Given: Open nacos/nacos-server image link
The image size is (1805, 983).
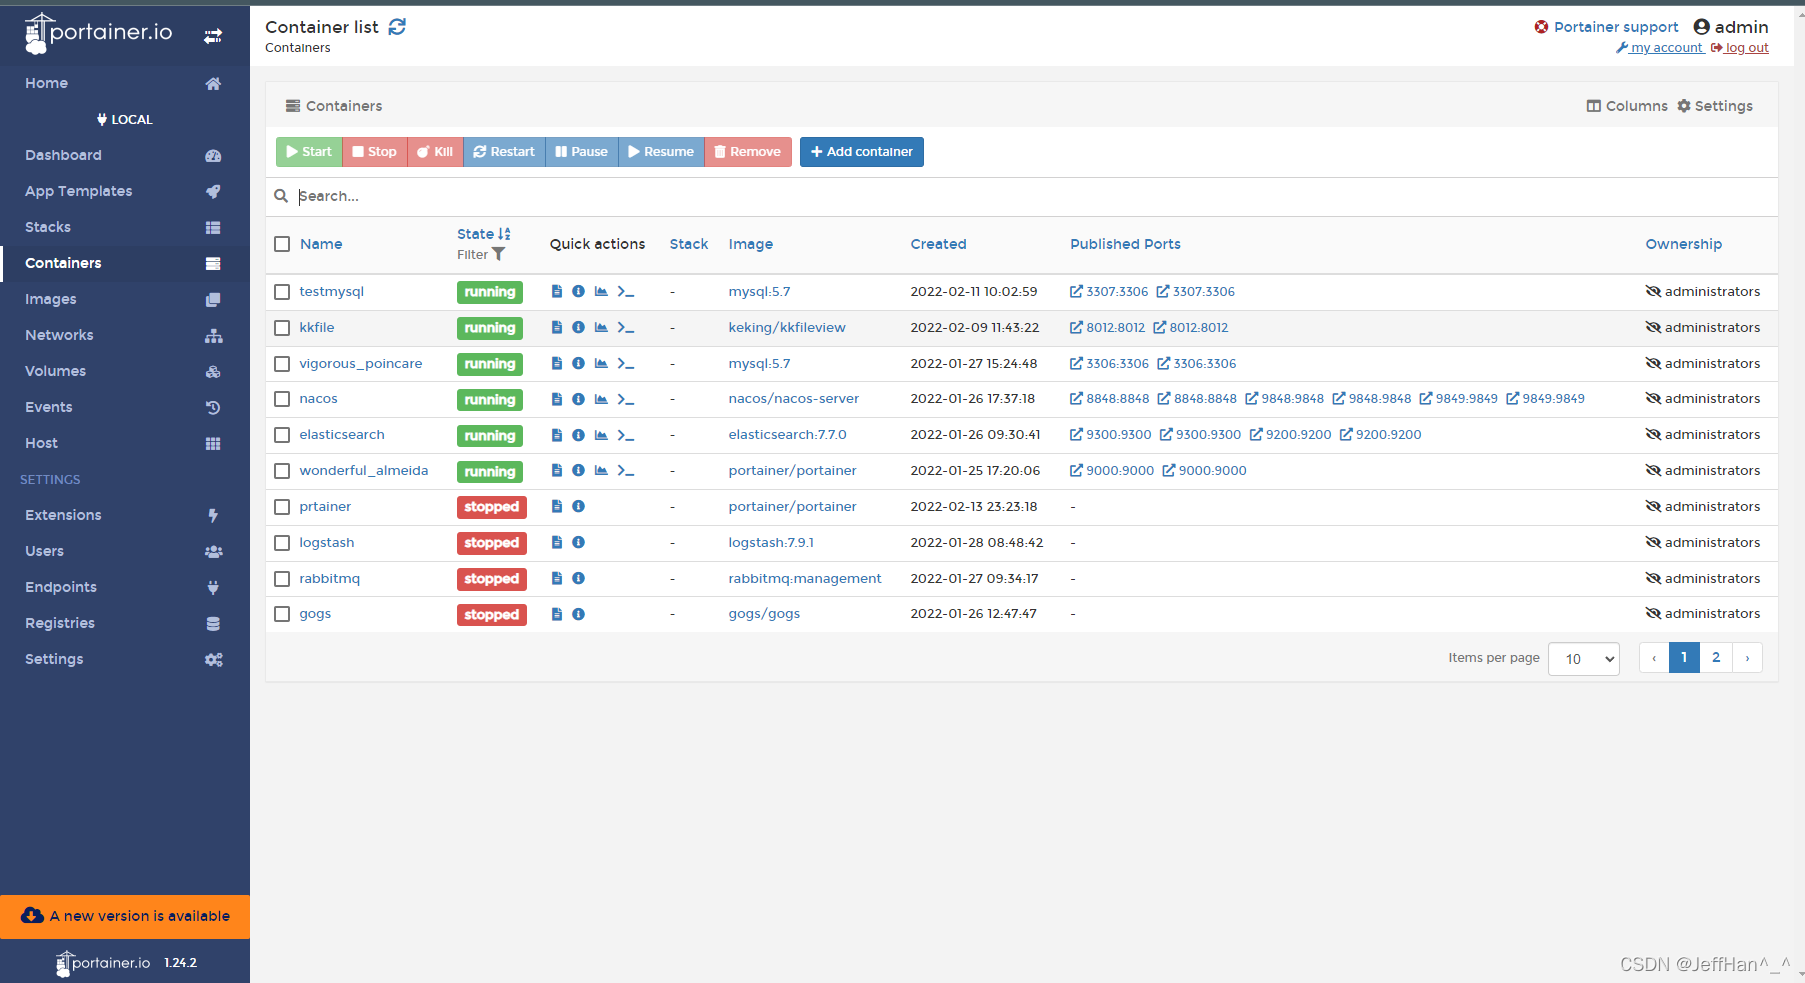Looking at the screenshot, I should click(x=793, y=399).
